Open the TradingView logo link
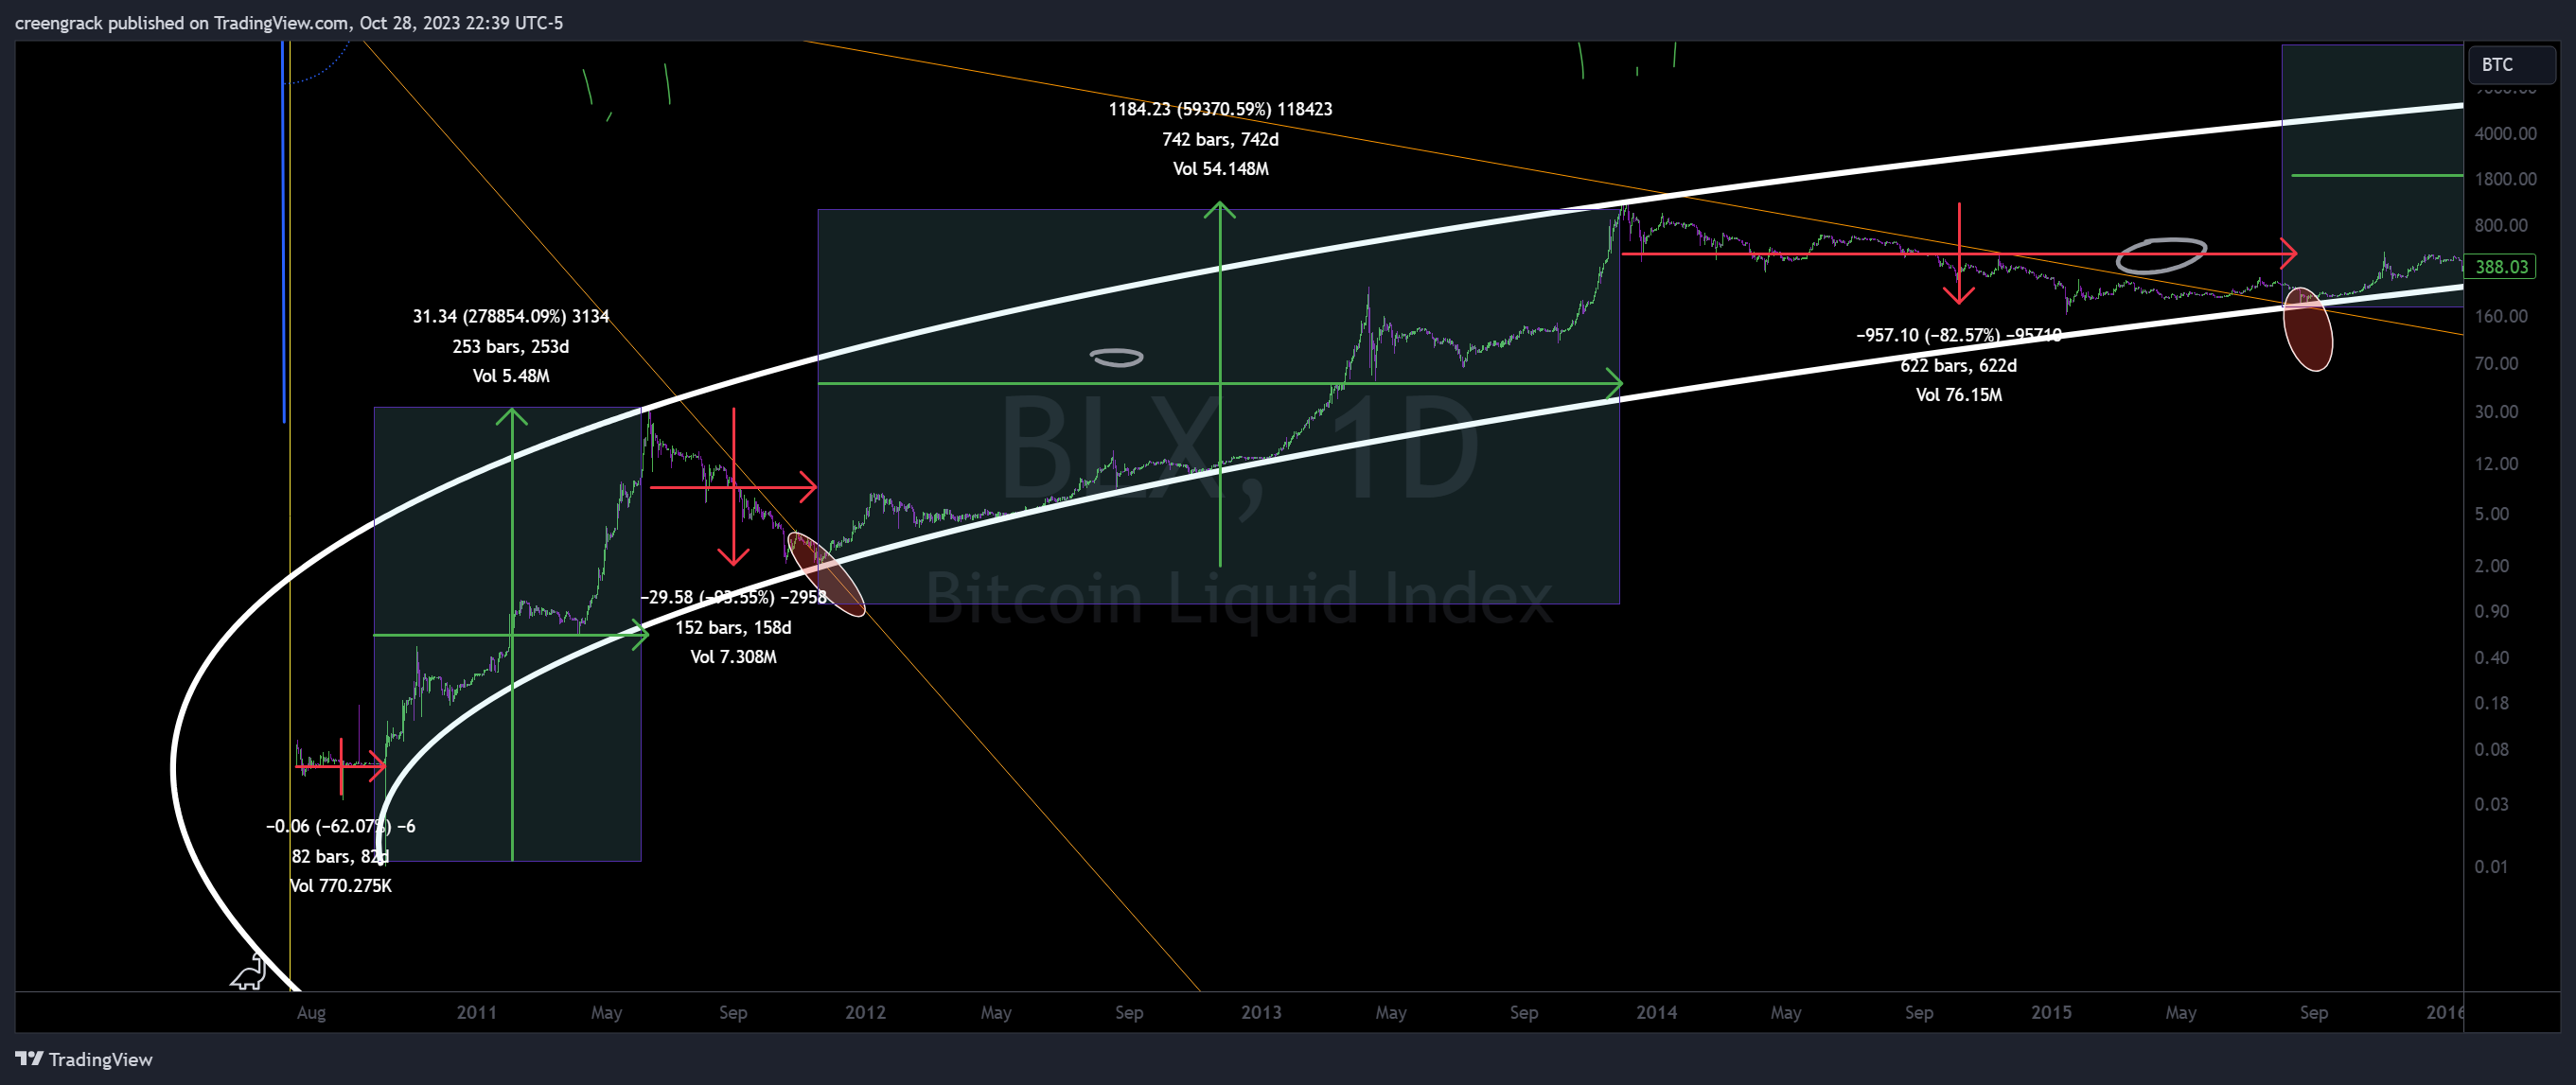 (x=84, y=1059)
